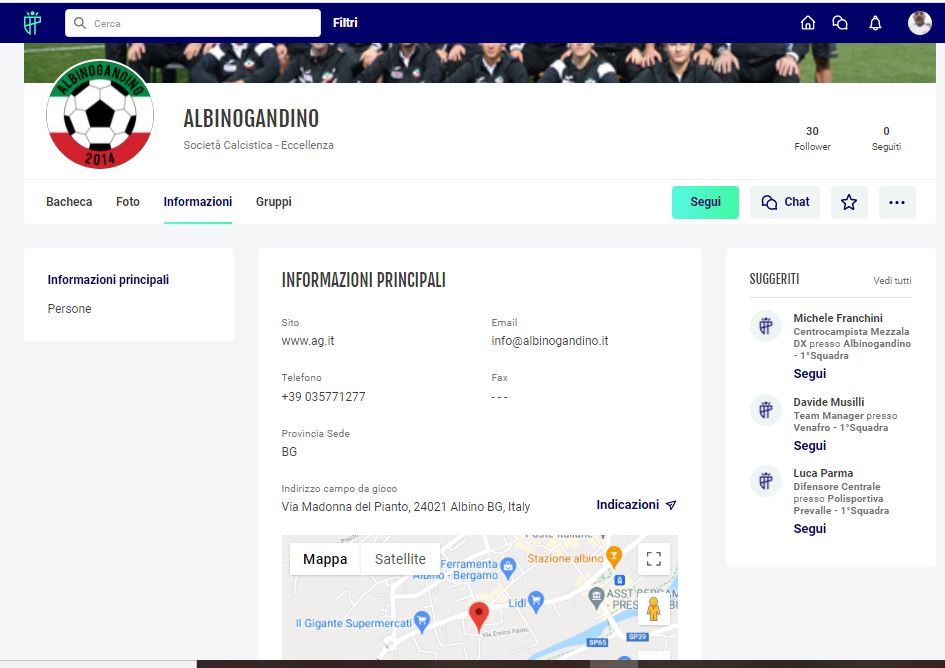
Task: Open Indicazioni directions link
Action: click(636, 505)
